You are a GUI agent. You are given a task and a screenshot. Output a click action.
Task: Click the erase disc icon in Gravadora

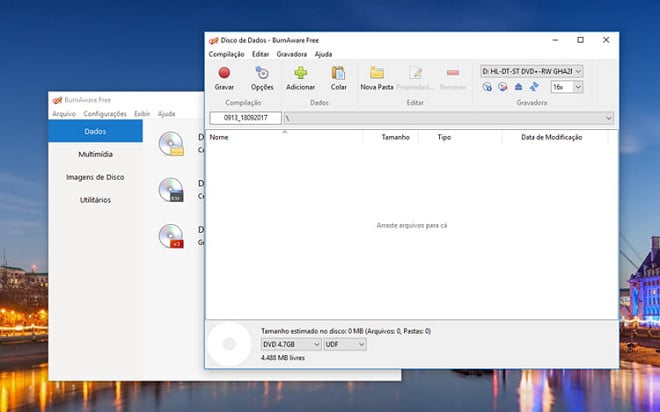point(503,87)
